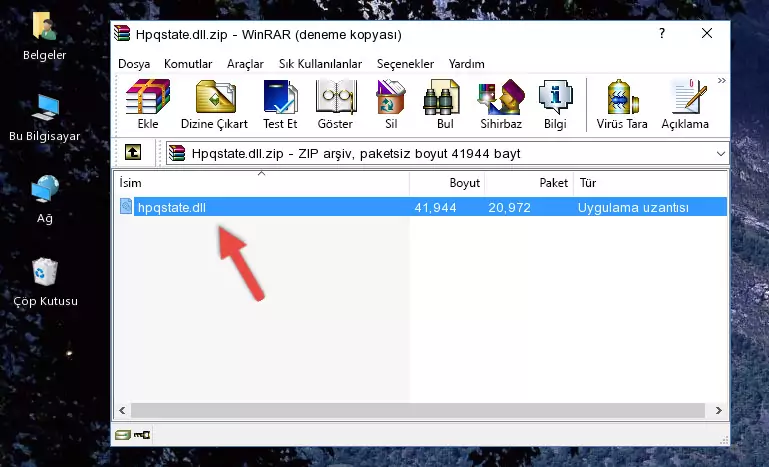Click the 41,944 size cell
This screenshot has width=769, height=467.
point(435,208)
